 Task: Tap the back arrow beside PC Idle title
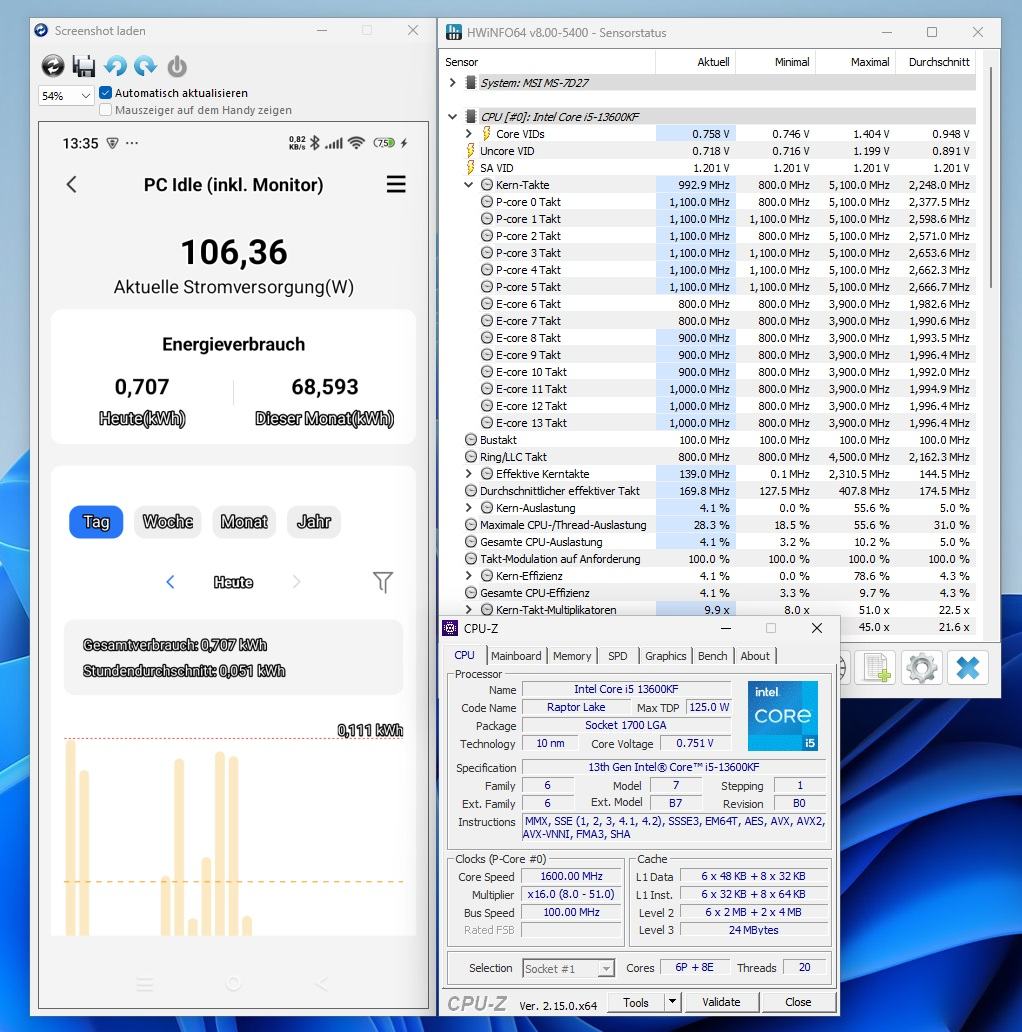(72, 185)
